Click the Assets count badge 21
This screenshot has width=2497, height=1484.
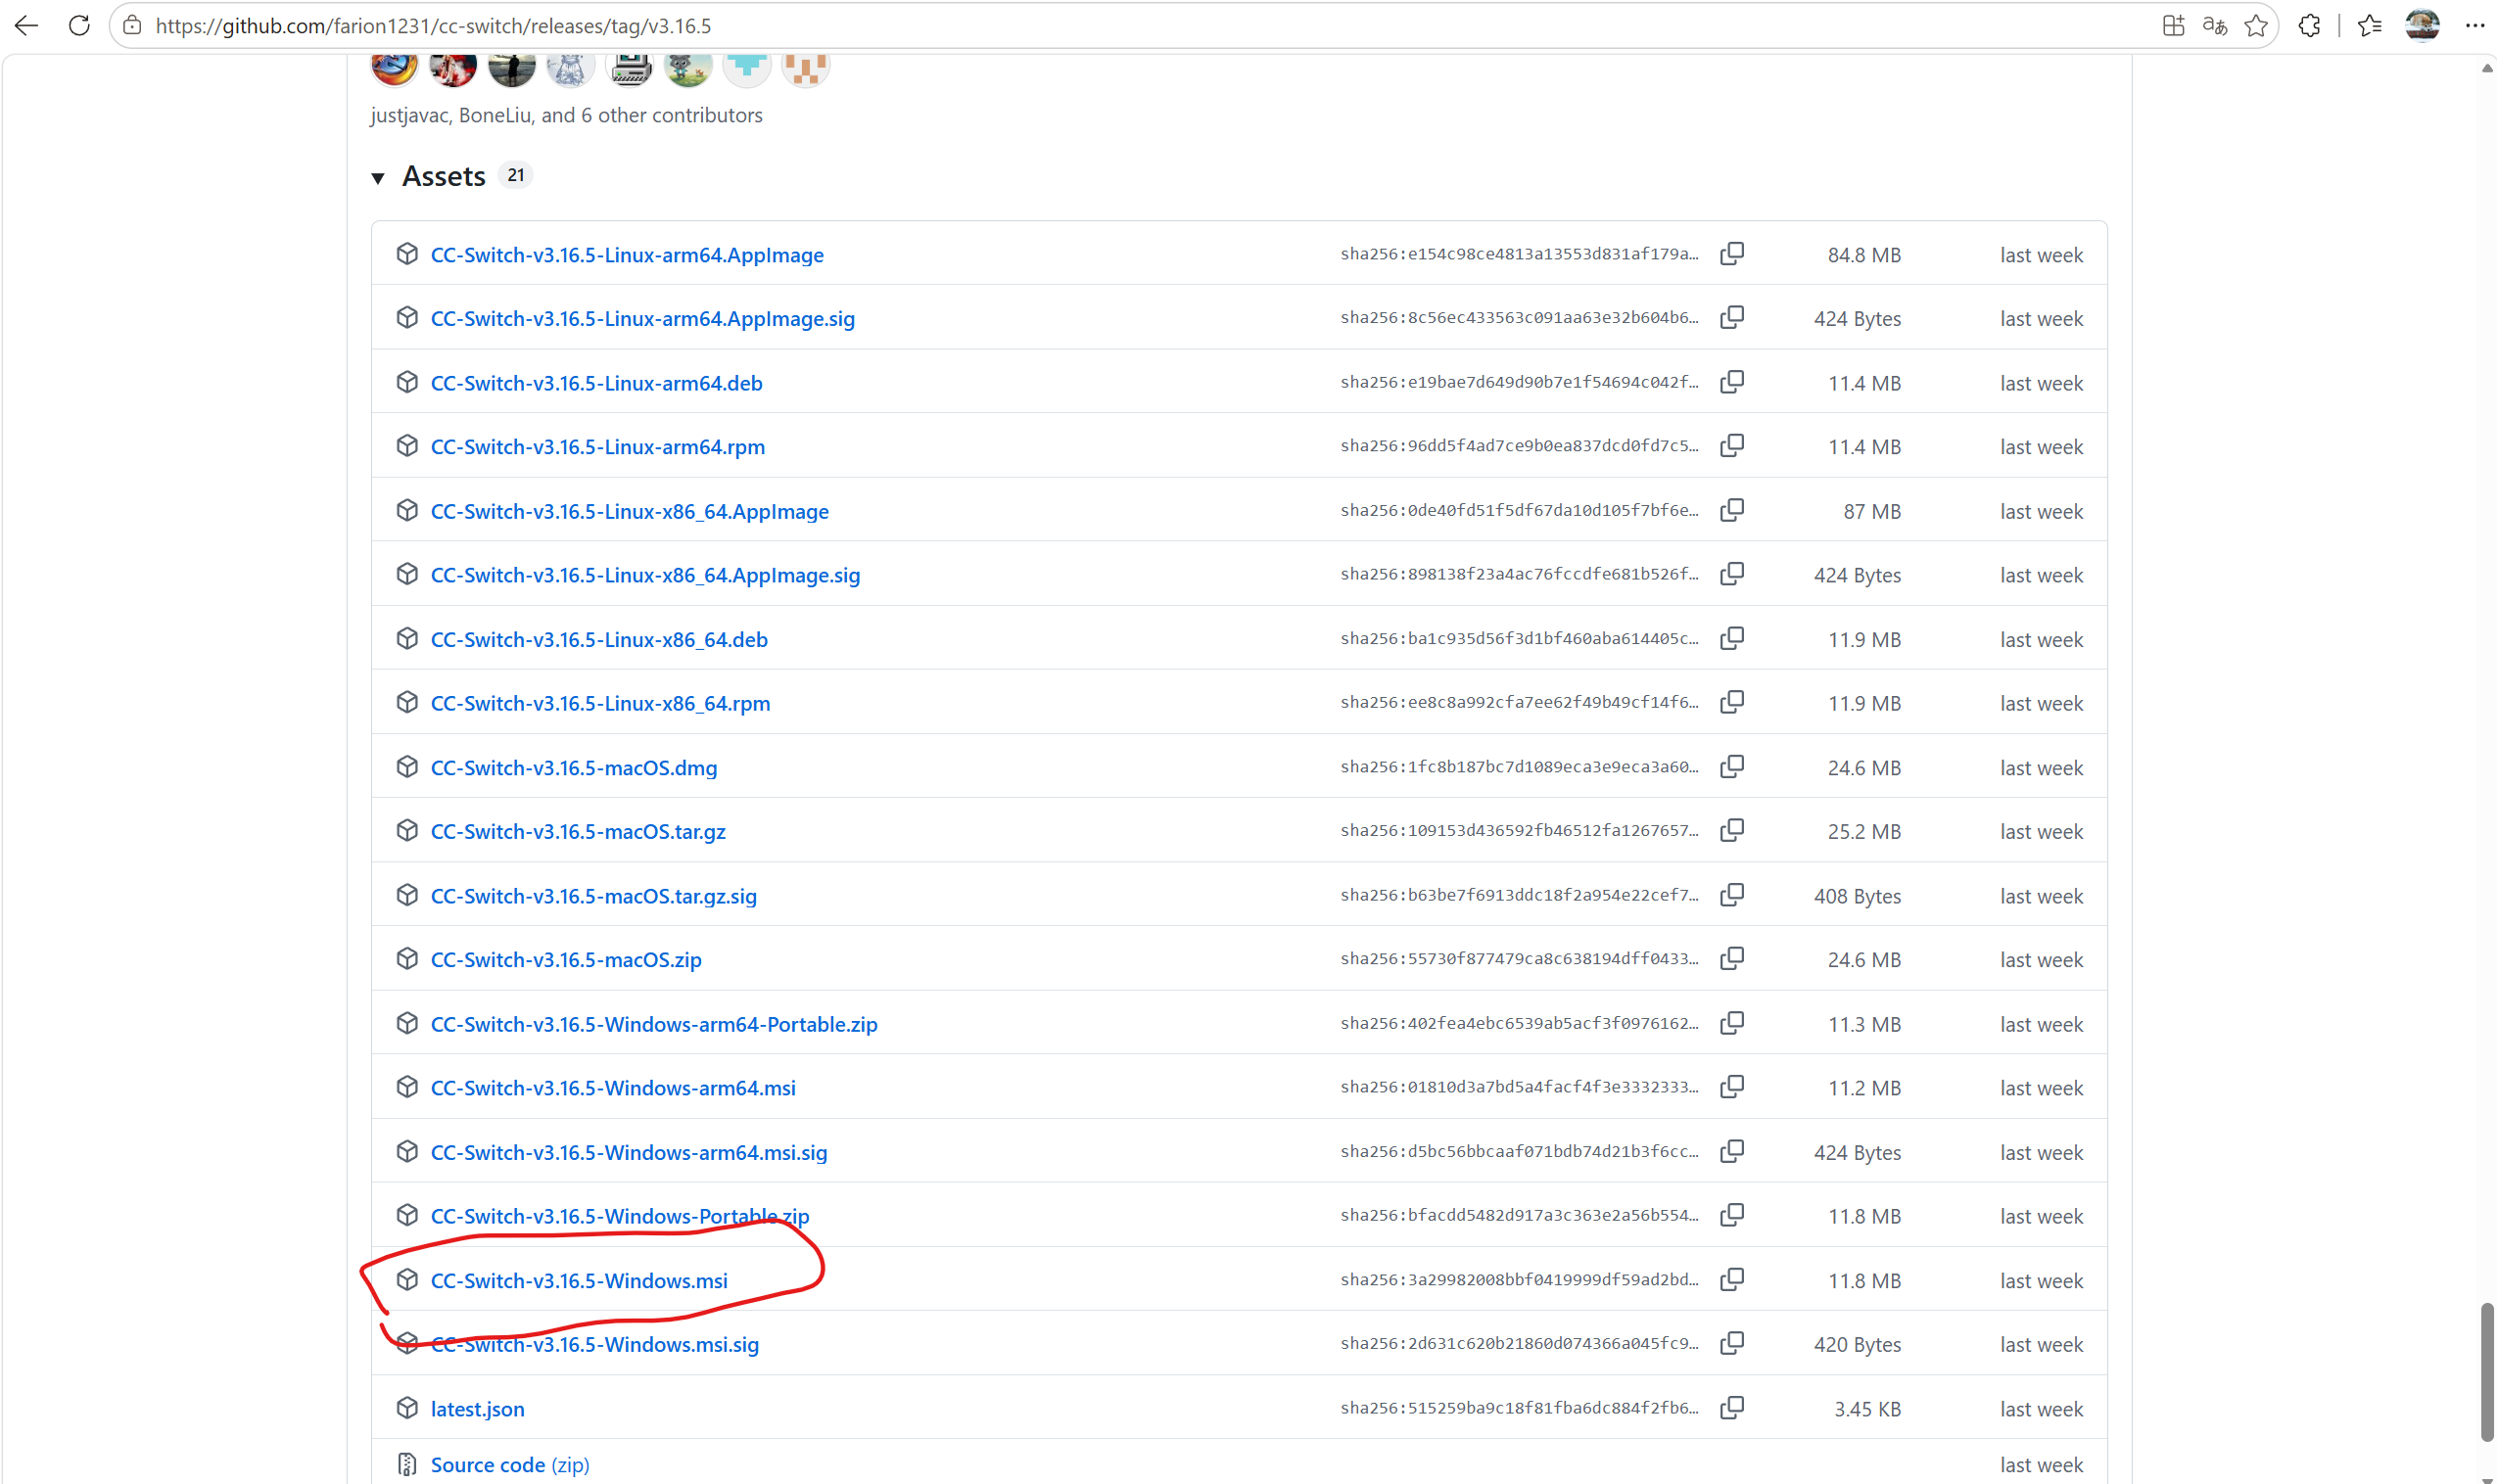tap(515, 175)
